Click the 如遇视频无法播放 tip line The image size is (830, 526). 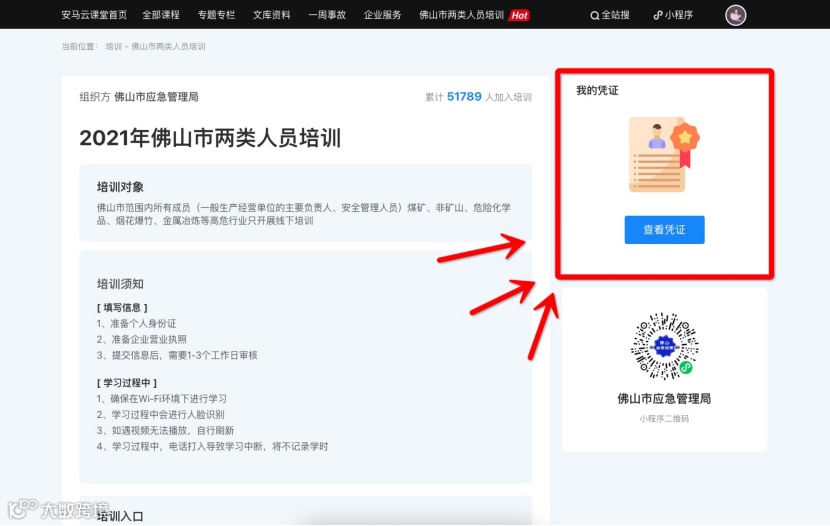[165, 430]
